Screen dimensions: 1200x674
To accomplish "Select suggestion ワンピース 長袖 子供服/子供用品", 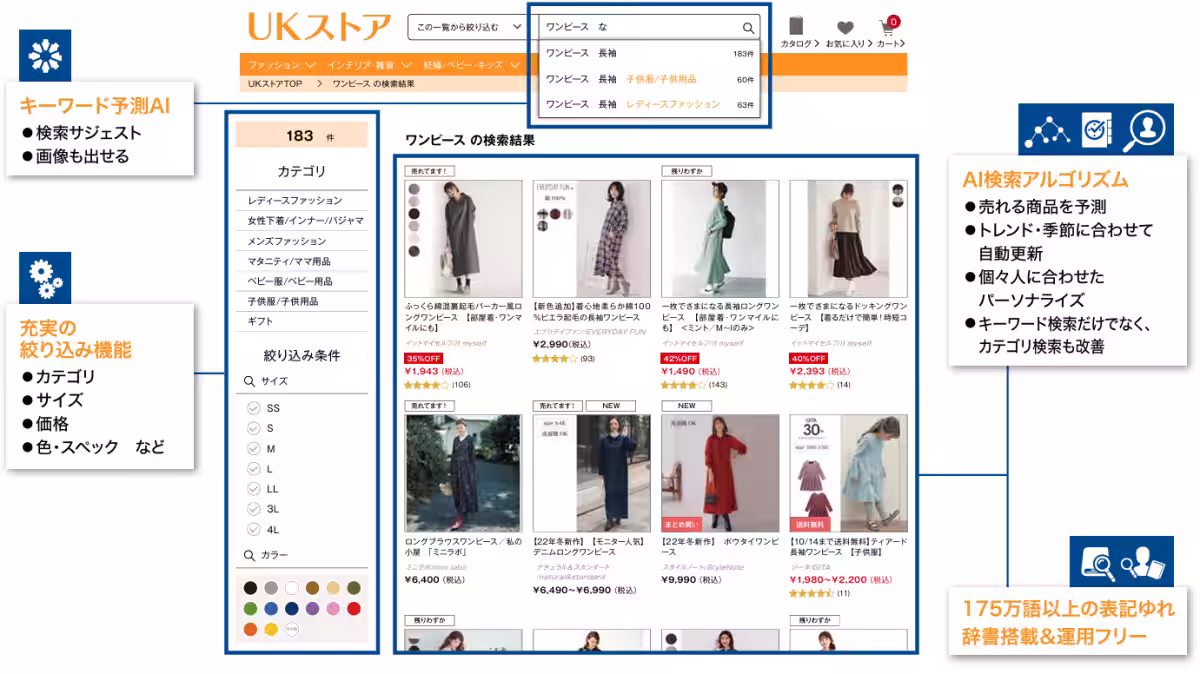I will click(650, 79).
